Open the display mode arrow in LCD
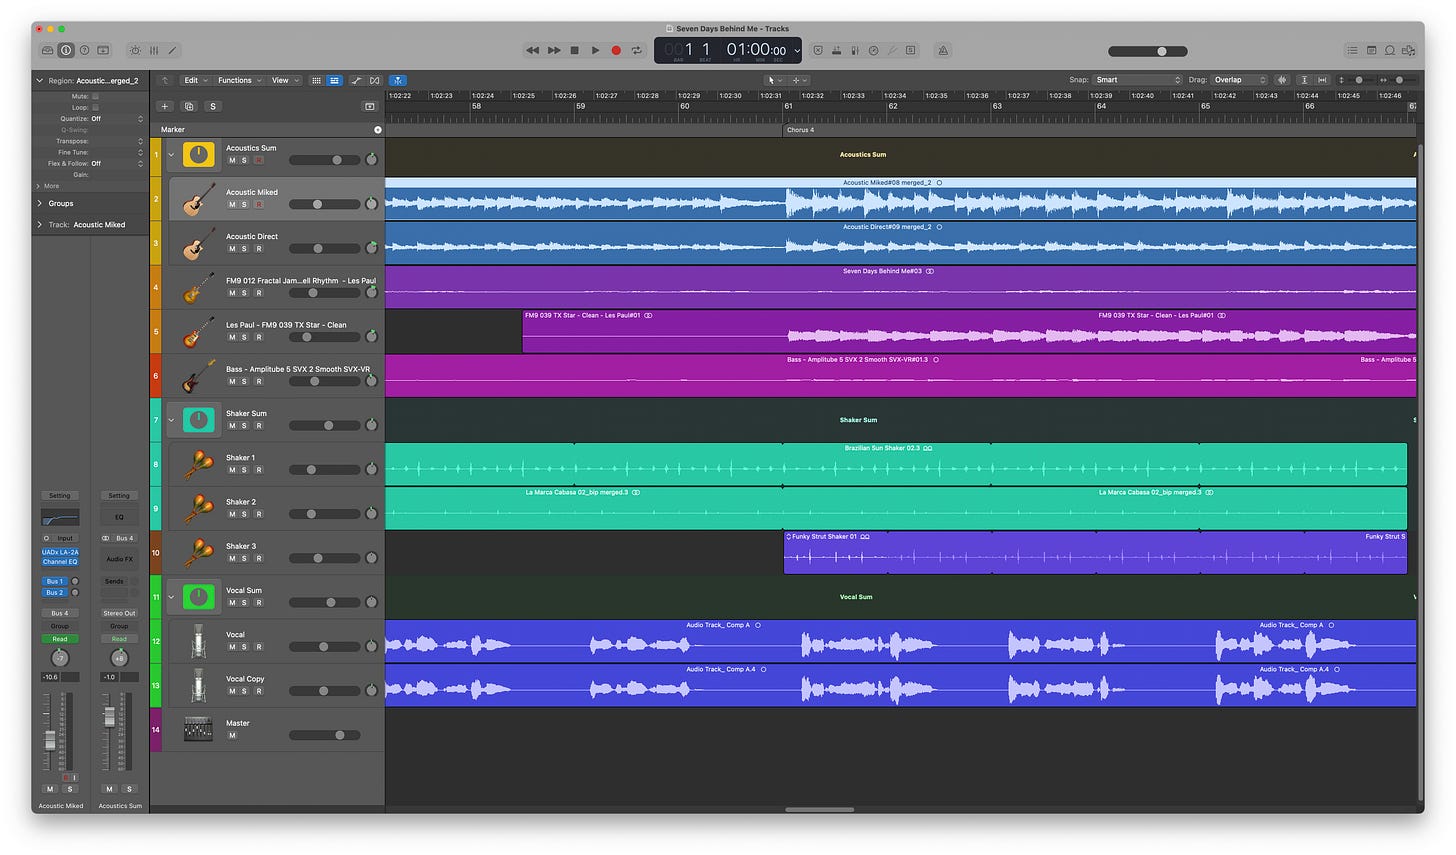The height and width of the screenshot is (855, 1456). point(796,50)
